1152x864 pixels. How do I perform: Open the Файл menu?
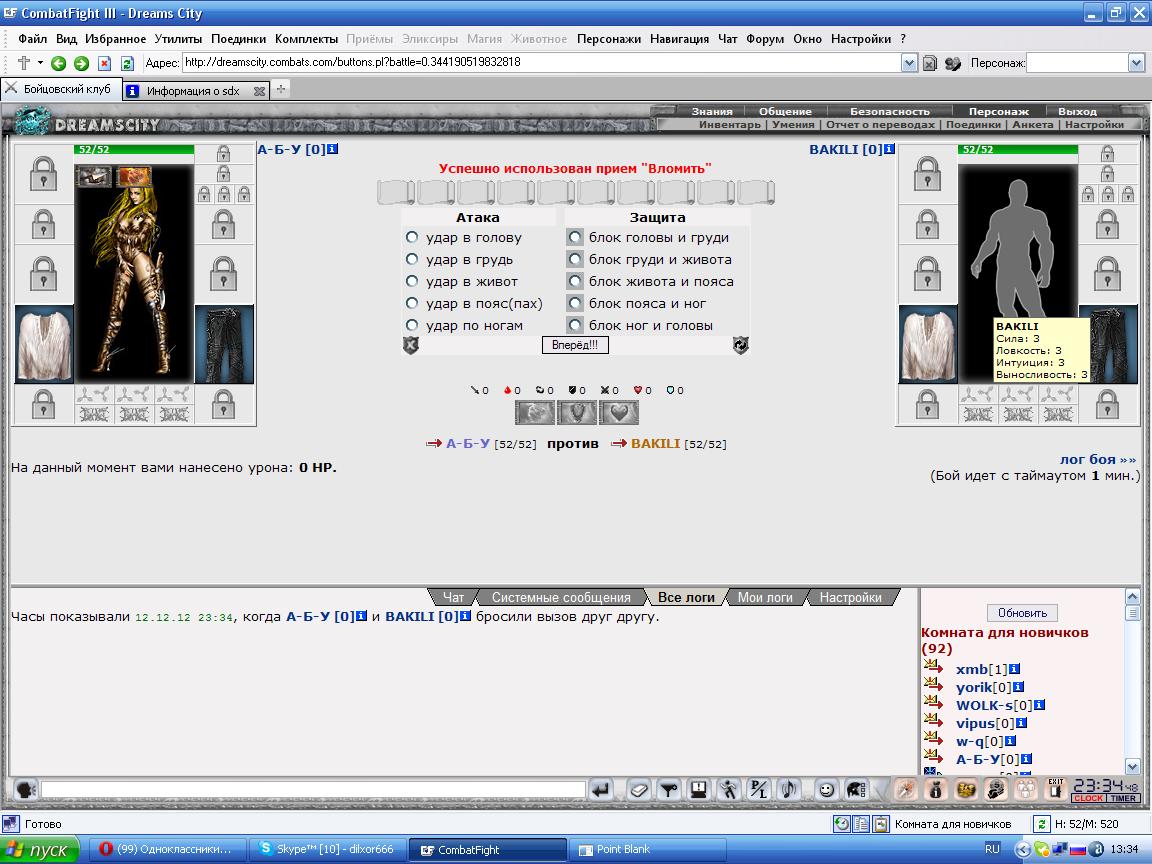click(x=32, y=39)
